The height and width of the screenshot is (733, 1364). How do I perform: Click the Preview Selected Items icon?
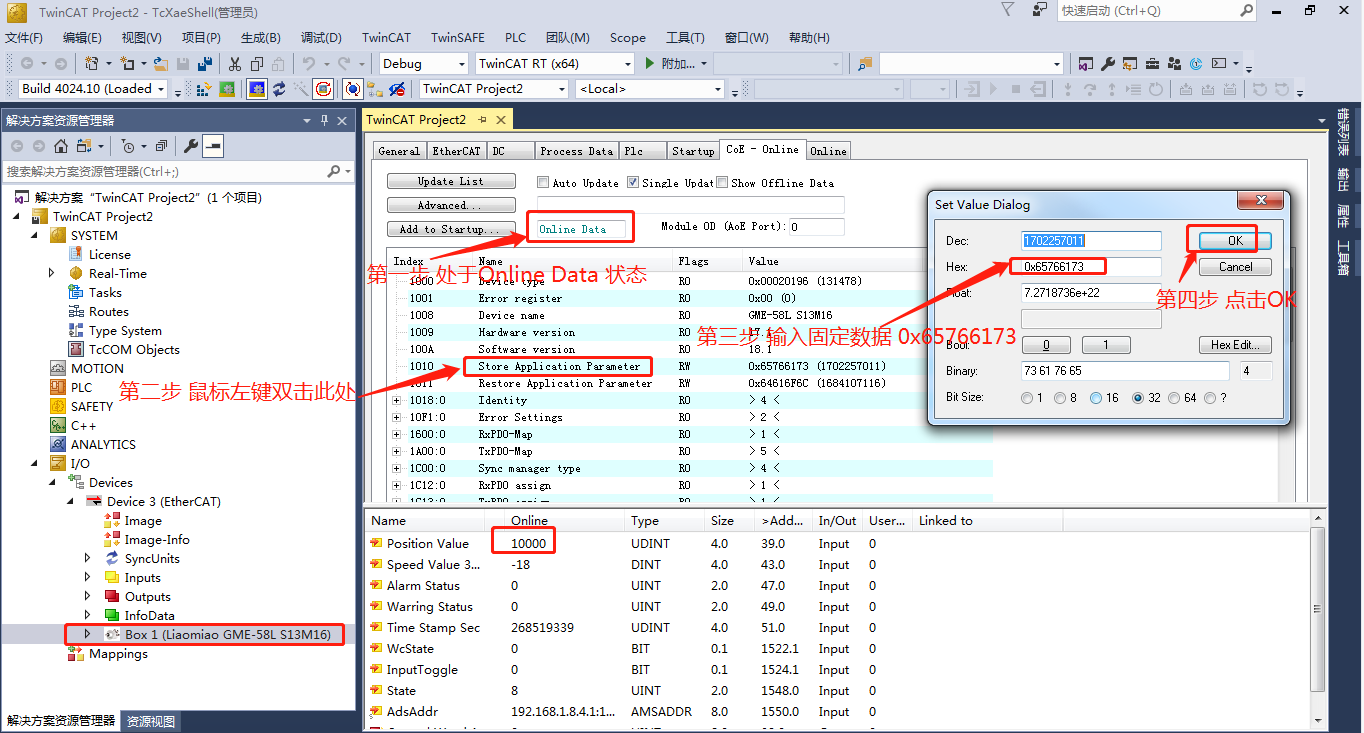[213, 146]
